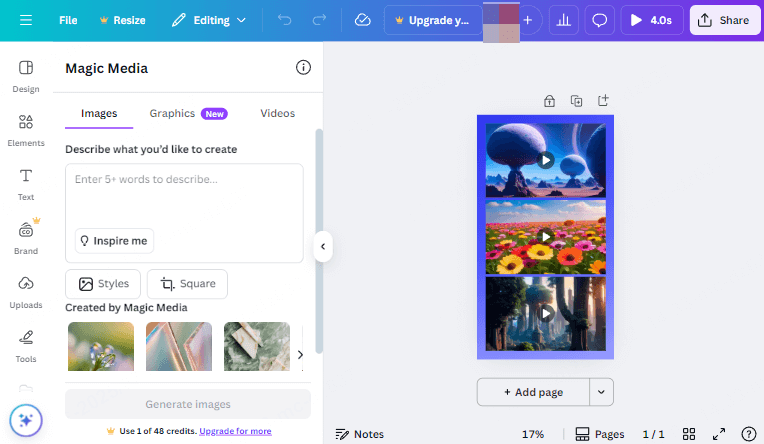Click the Share button
764x444 pixels.
tap(725, 20)
